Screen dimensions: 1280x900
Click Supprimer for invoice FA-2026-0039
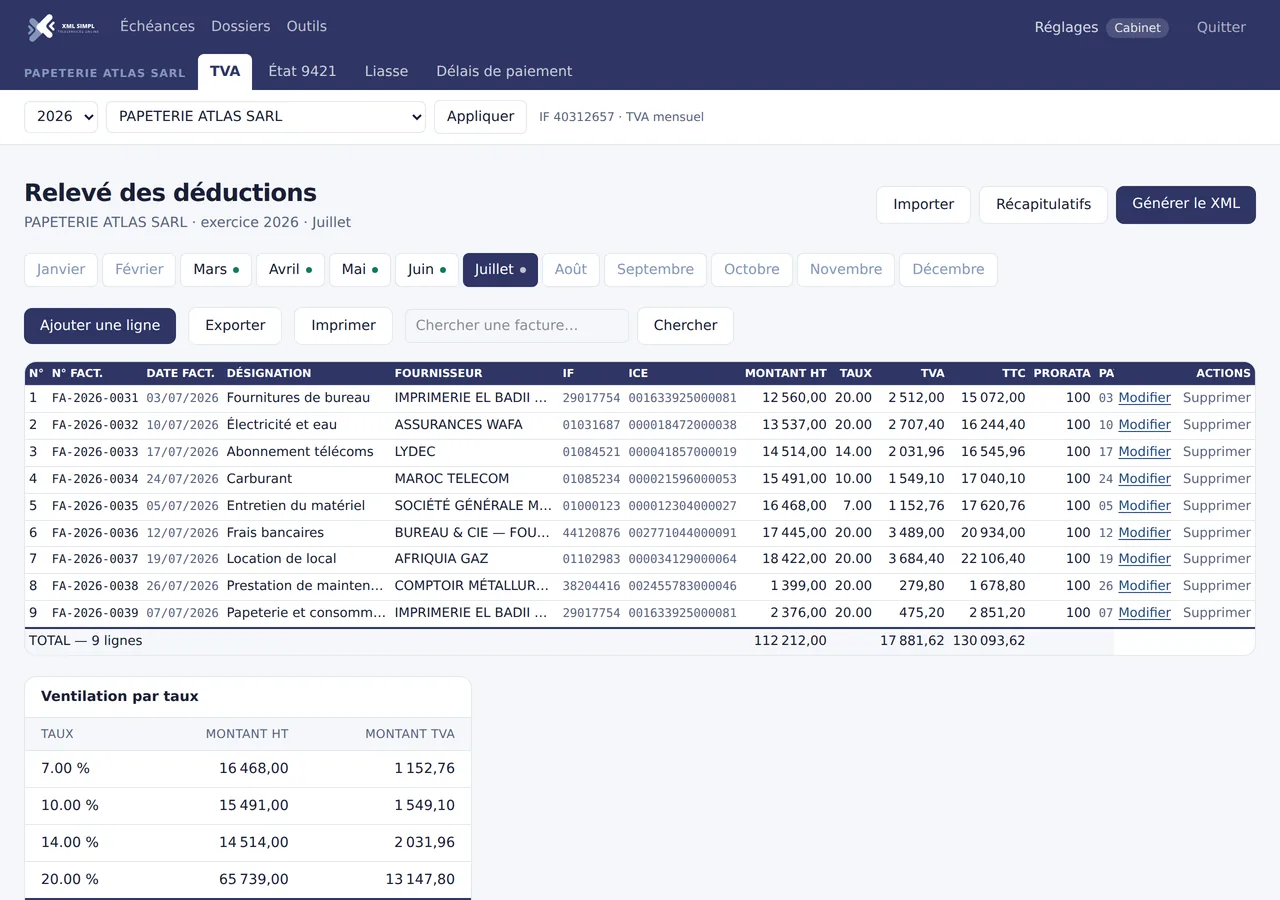coord(1217,613)
